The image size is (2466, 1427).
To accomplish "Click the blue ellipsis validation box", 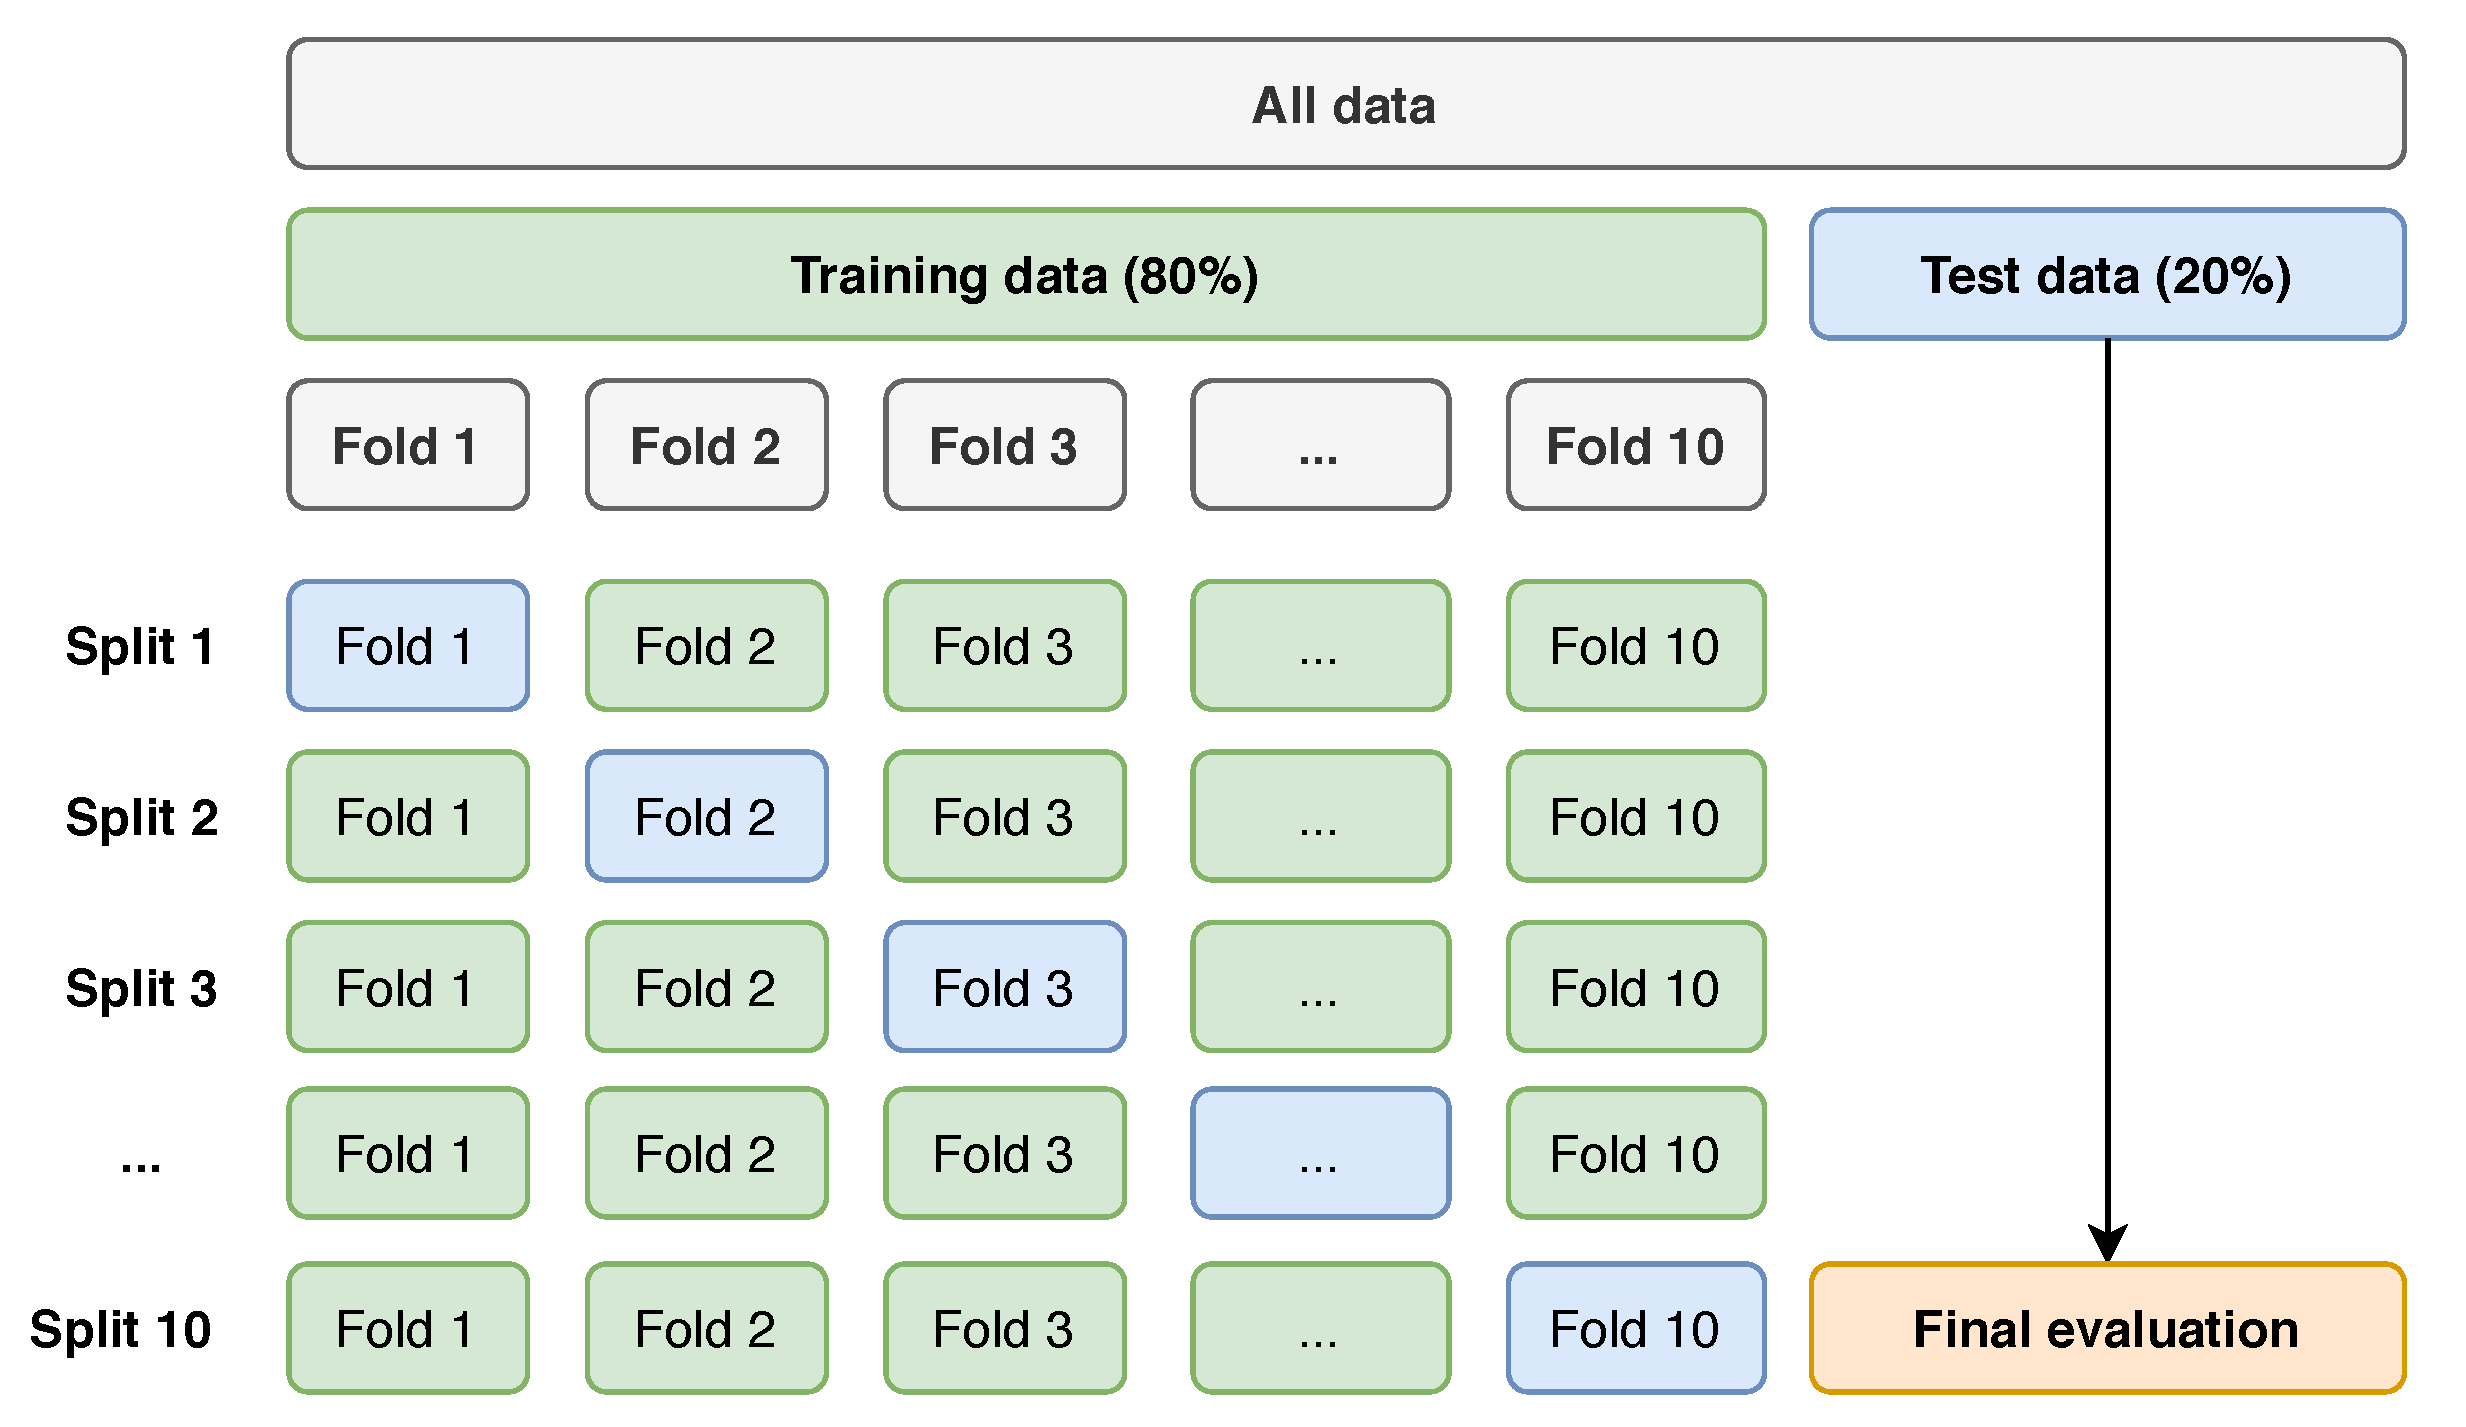I will point(1319,1153).
